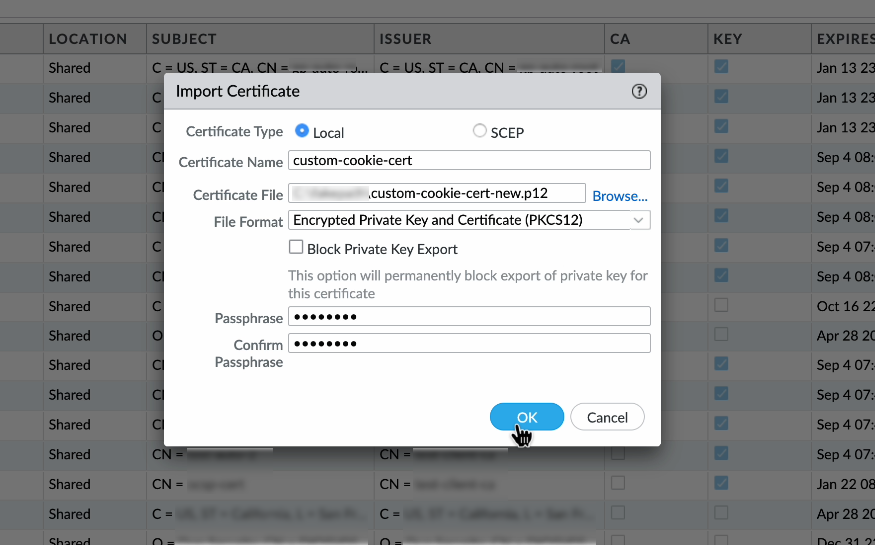Sort by the LOCATION column header

point(88,39)
